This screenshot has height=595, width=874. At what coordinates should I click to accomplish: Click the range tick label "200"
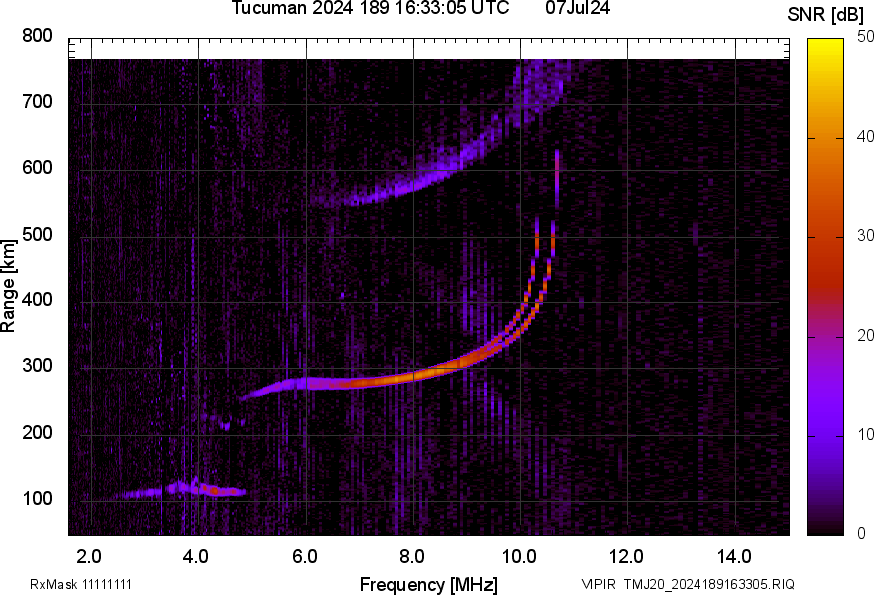(37, 432)
